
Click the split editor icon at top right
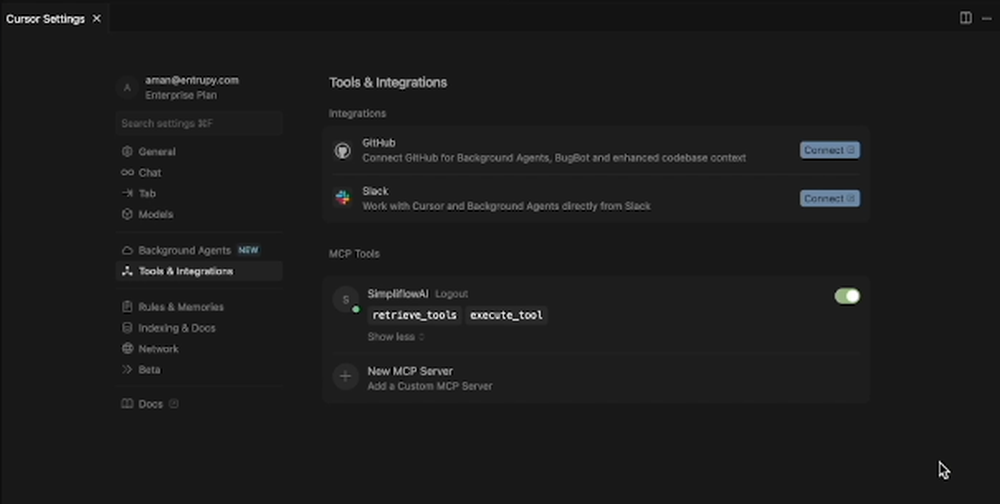pyautogui.click(x=966, y=19)
